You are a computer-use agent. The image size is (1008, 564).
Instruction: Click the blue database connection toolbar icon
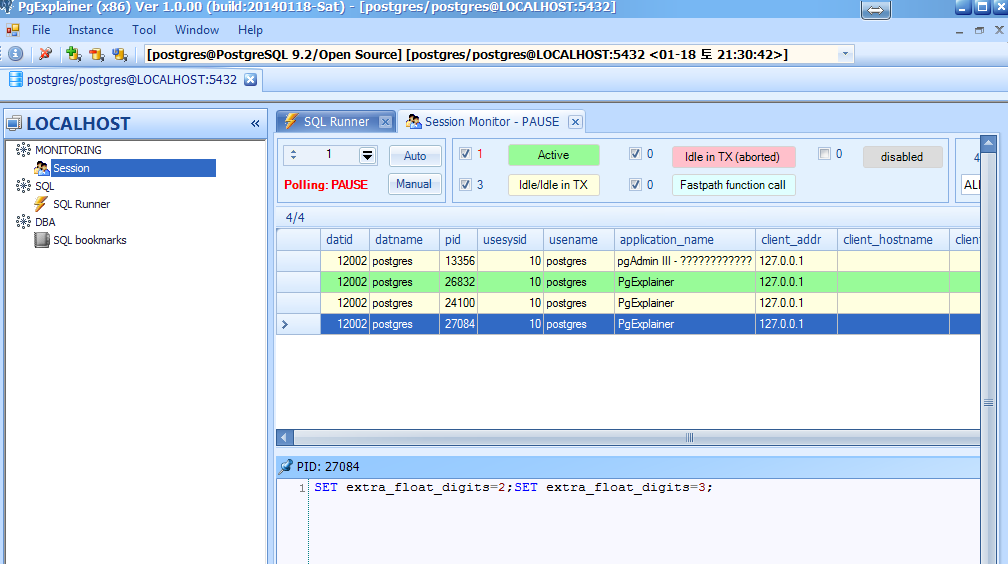click(x=120, y=54)
